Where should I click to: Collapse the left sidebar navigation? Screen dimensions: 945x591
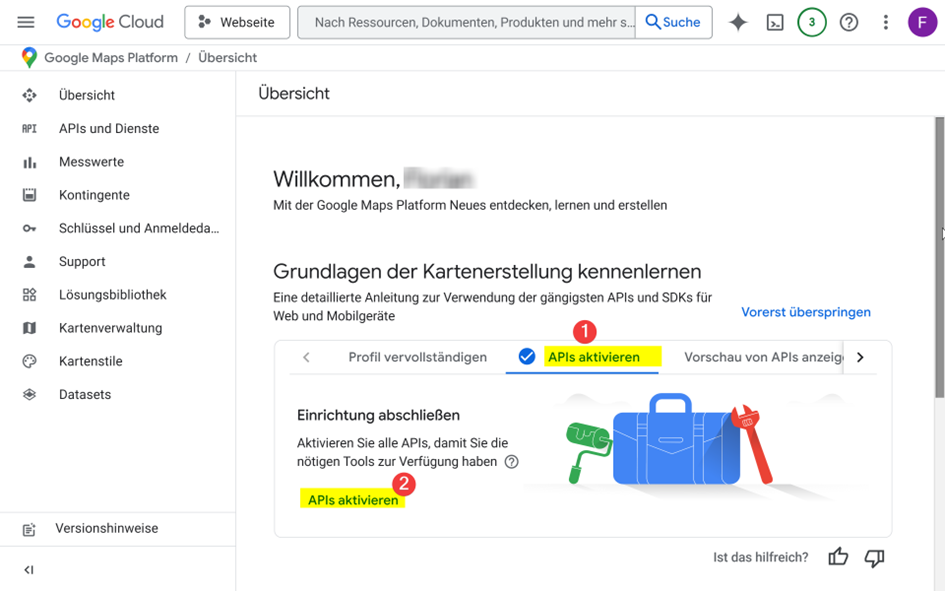[28, 570]
